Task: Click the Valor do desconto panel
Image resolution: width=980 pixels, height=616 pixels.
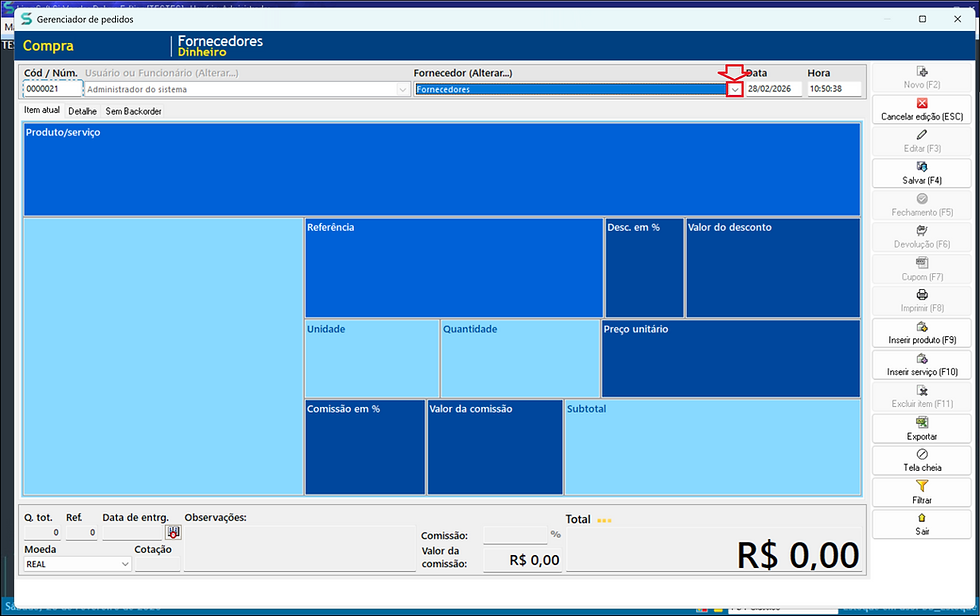Action: (x=773, y=267)
